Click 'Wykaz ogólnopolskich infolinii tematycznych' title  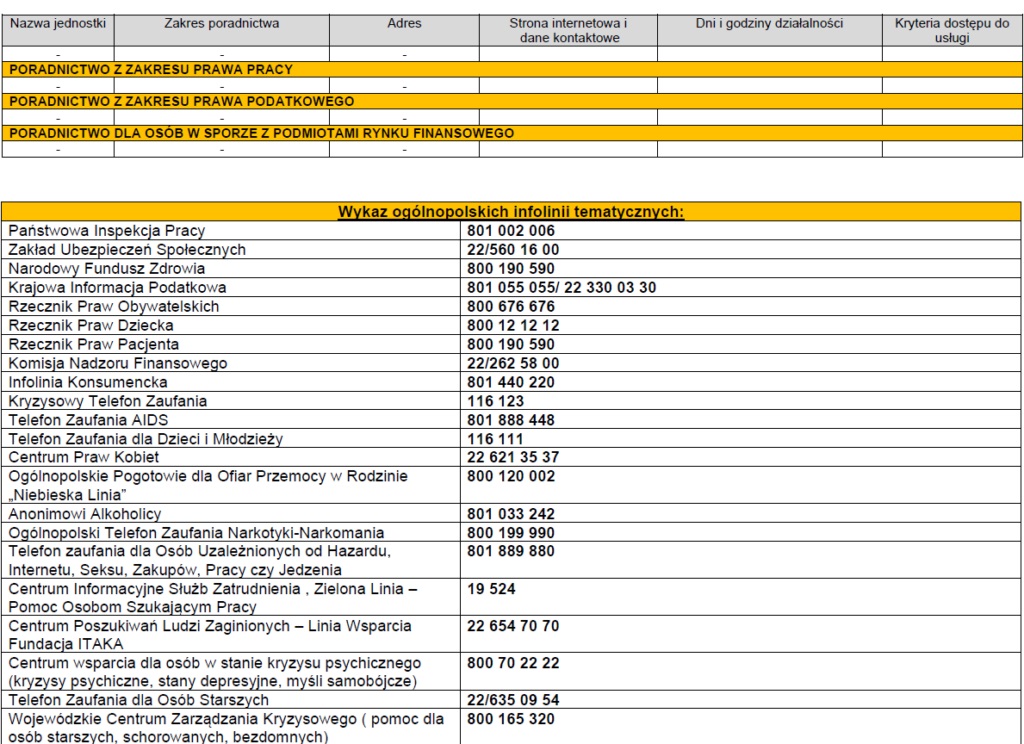click(x=511, y=212)
